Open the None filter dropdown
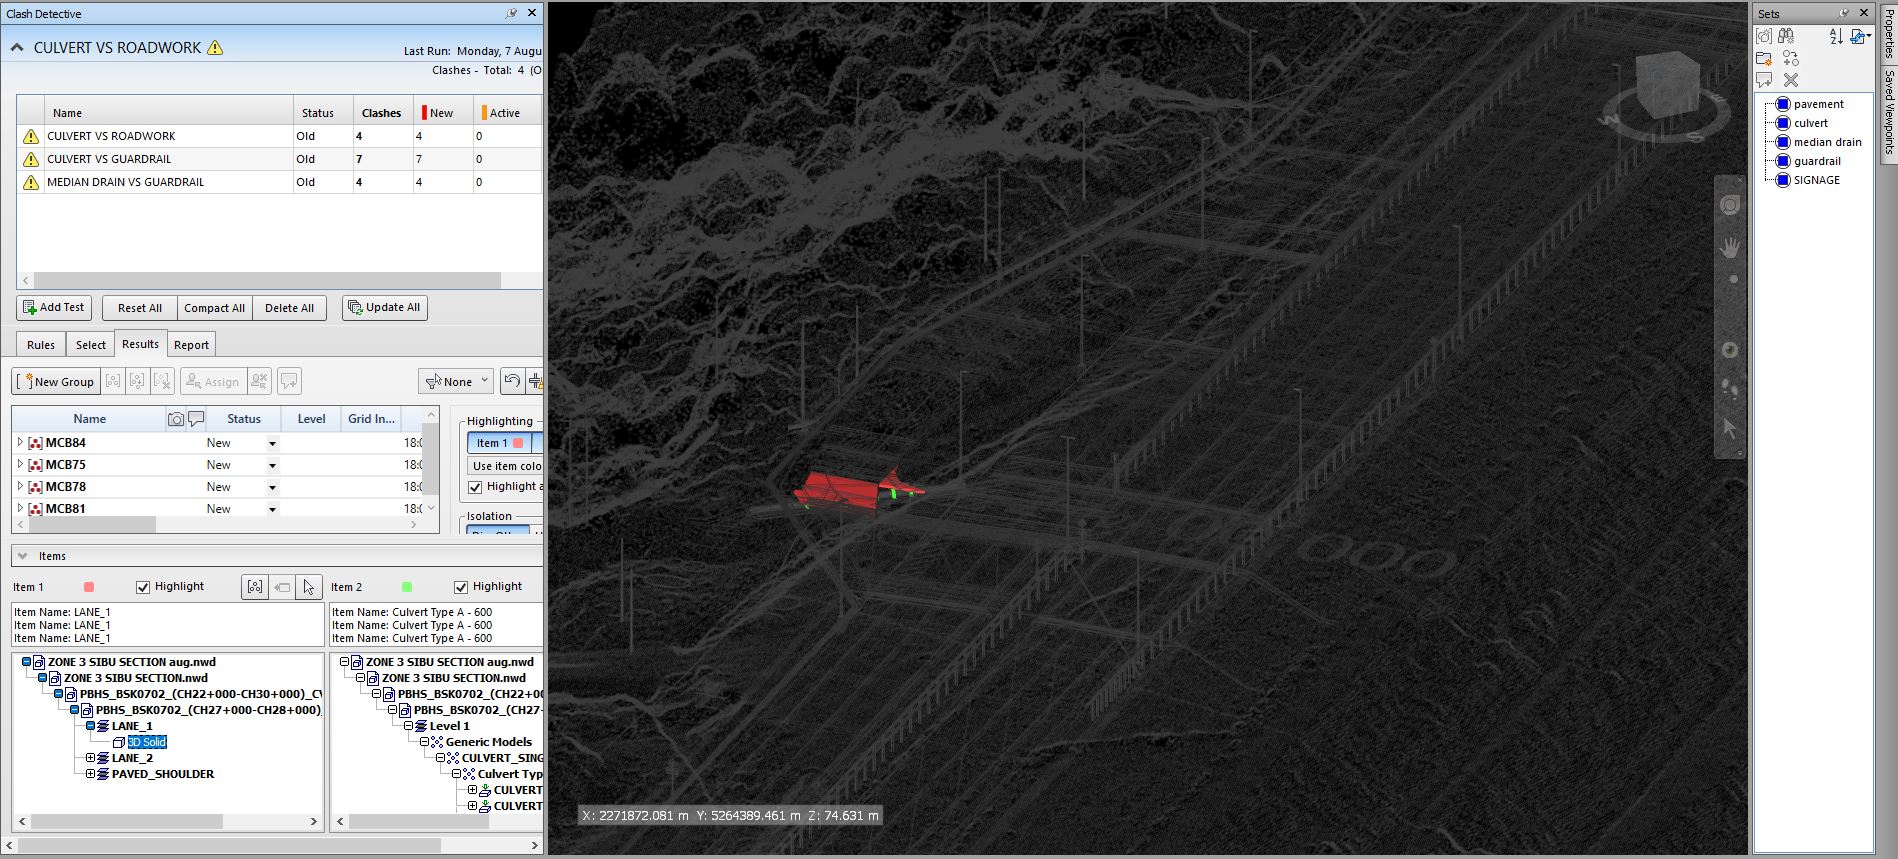The width and height of the screenshot is (1898, 859). click(456, 381)
